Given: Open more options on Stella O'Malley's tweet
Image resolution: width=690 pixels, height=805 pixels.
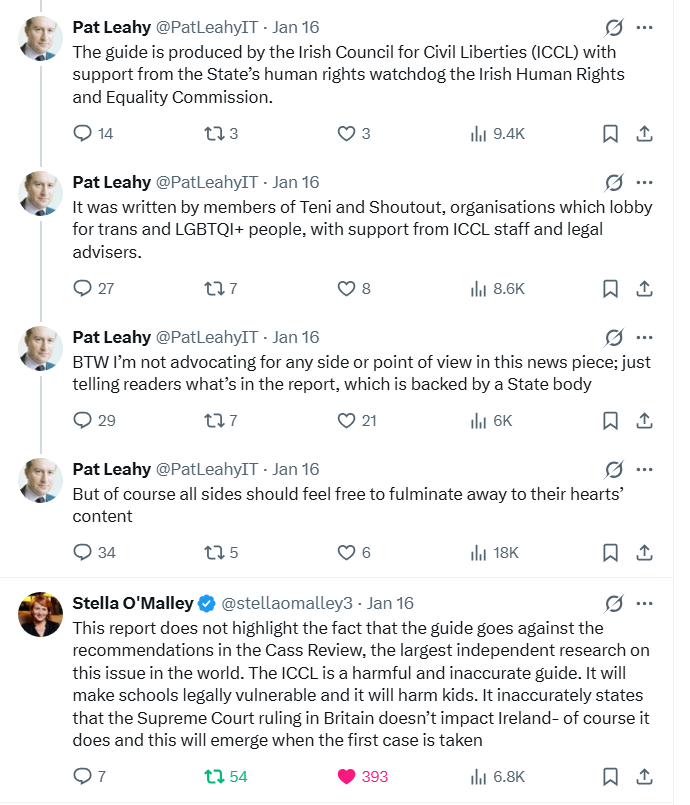Looking at the screenshot, I should [x=645, y=603].
